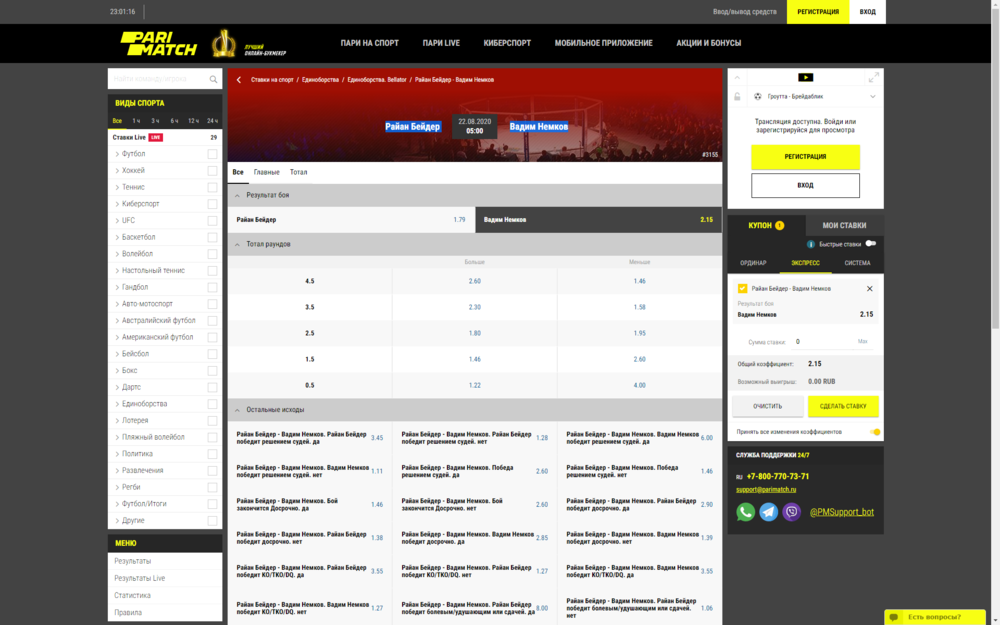Click the yellow Регистрация stream button
This screenshot has width=1000, height=625.
(x=805, y=157)
